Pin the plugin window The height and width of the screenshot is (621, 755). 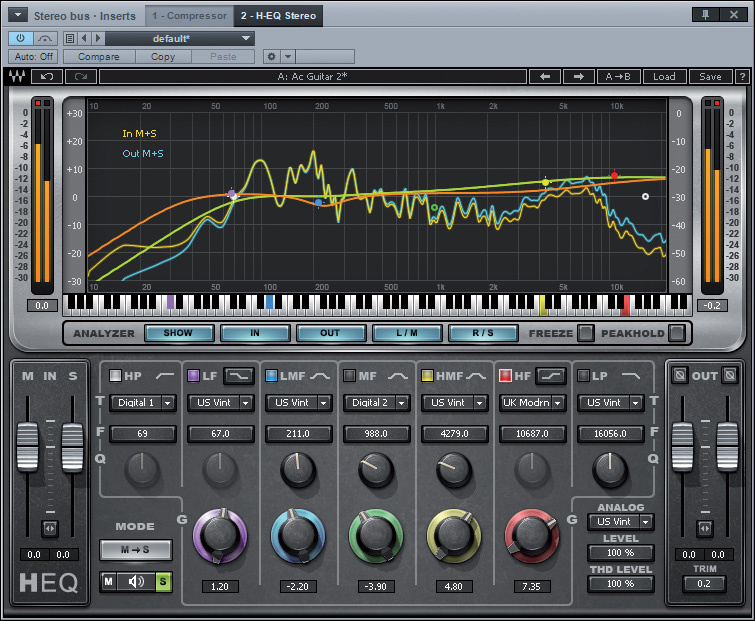pyautogui.click(x=705, y=14)
